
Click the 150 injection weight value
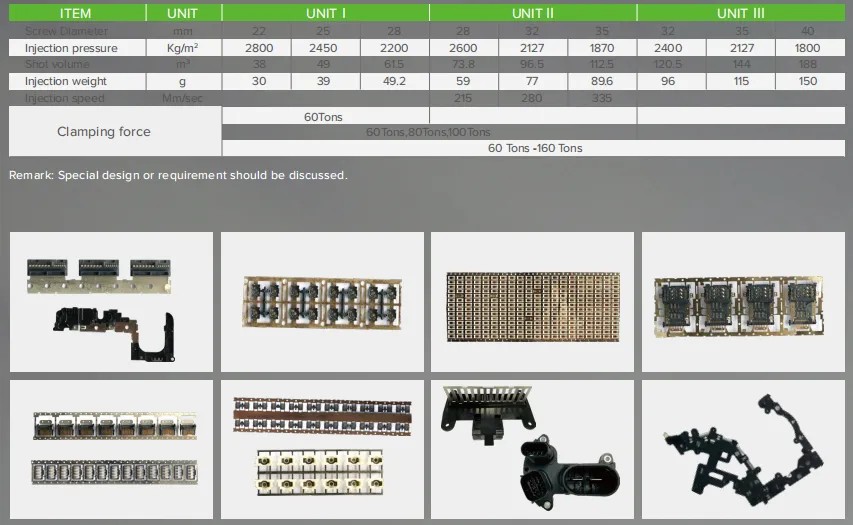(810, 81)
